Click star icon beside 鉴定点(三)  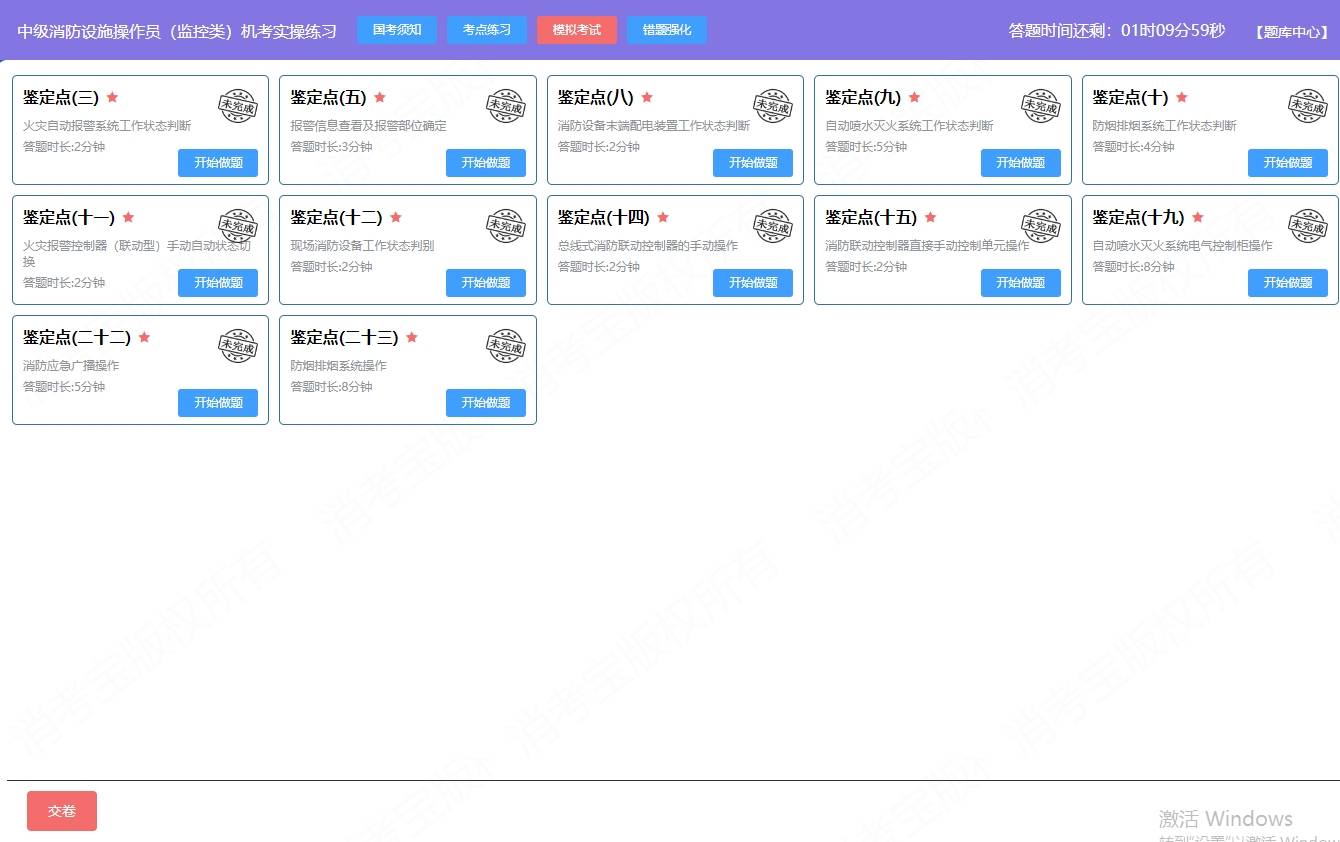click(112, 97)
